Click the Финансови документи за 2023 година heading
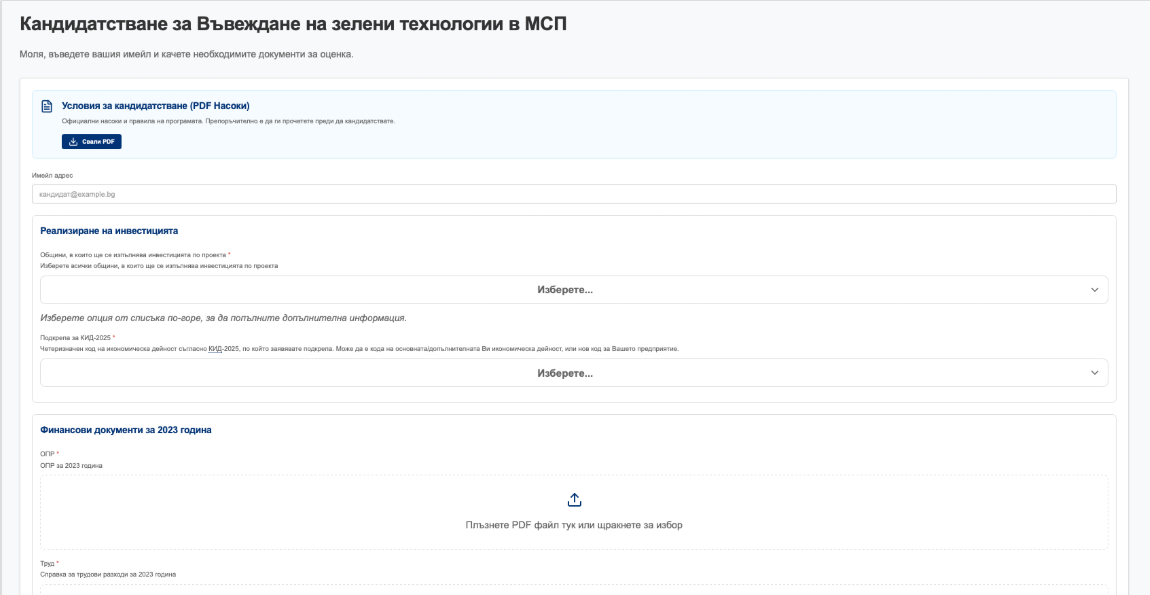This screenshot has height=595, width=1150. pyautogui.click(x=125, y=430)
